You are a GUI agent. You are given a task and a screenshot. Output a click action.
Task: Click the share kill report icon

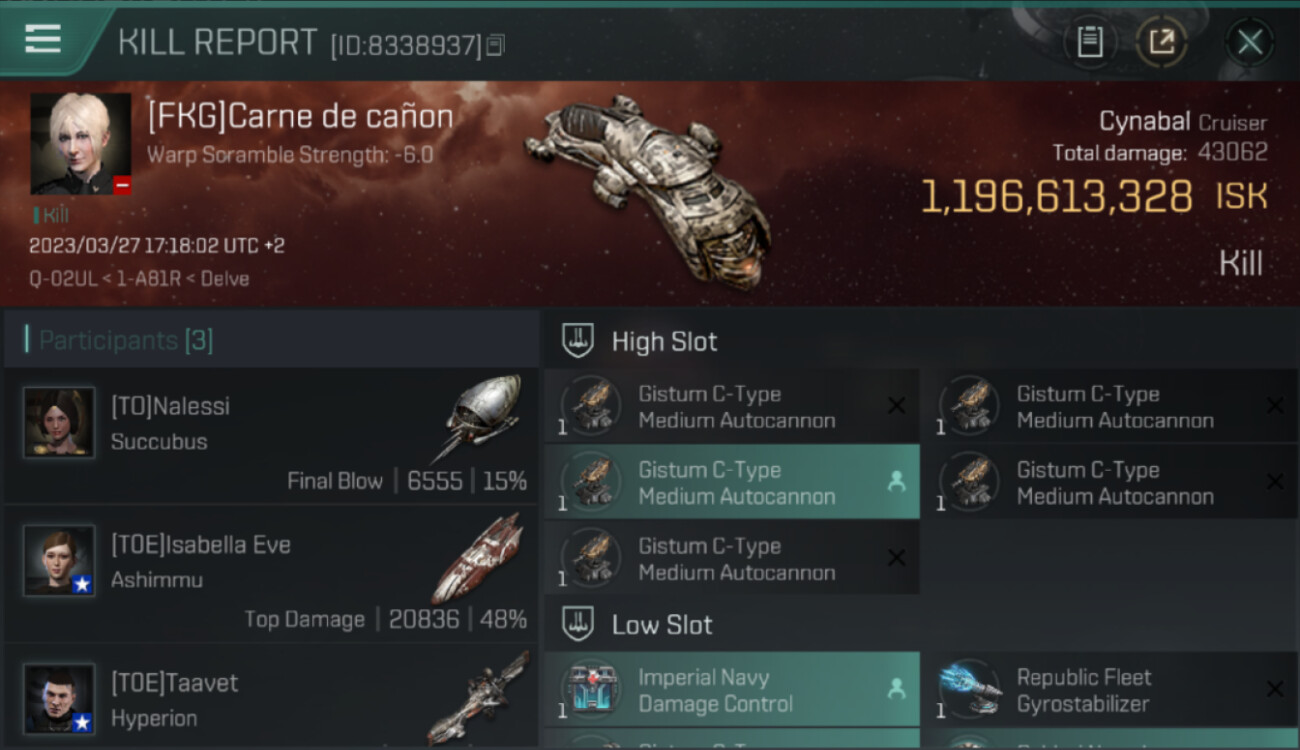pos(1161,42)
